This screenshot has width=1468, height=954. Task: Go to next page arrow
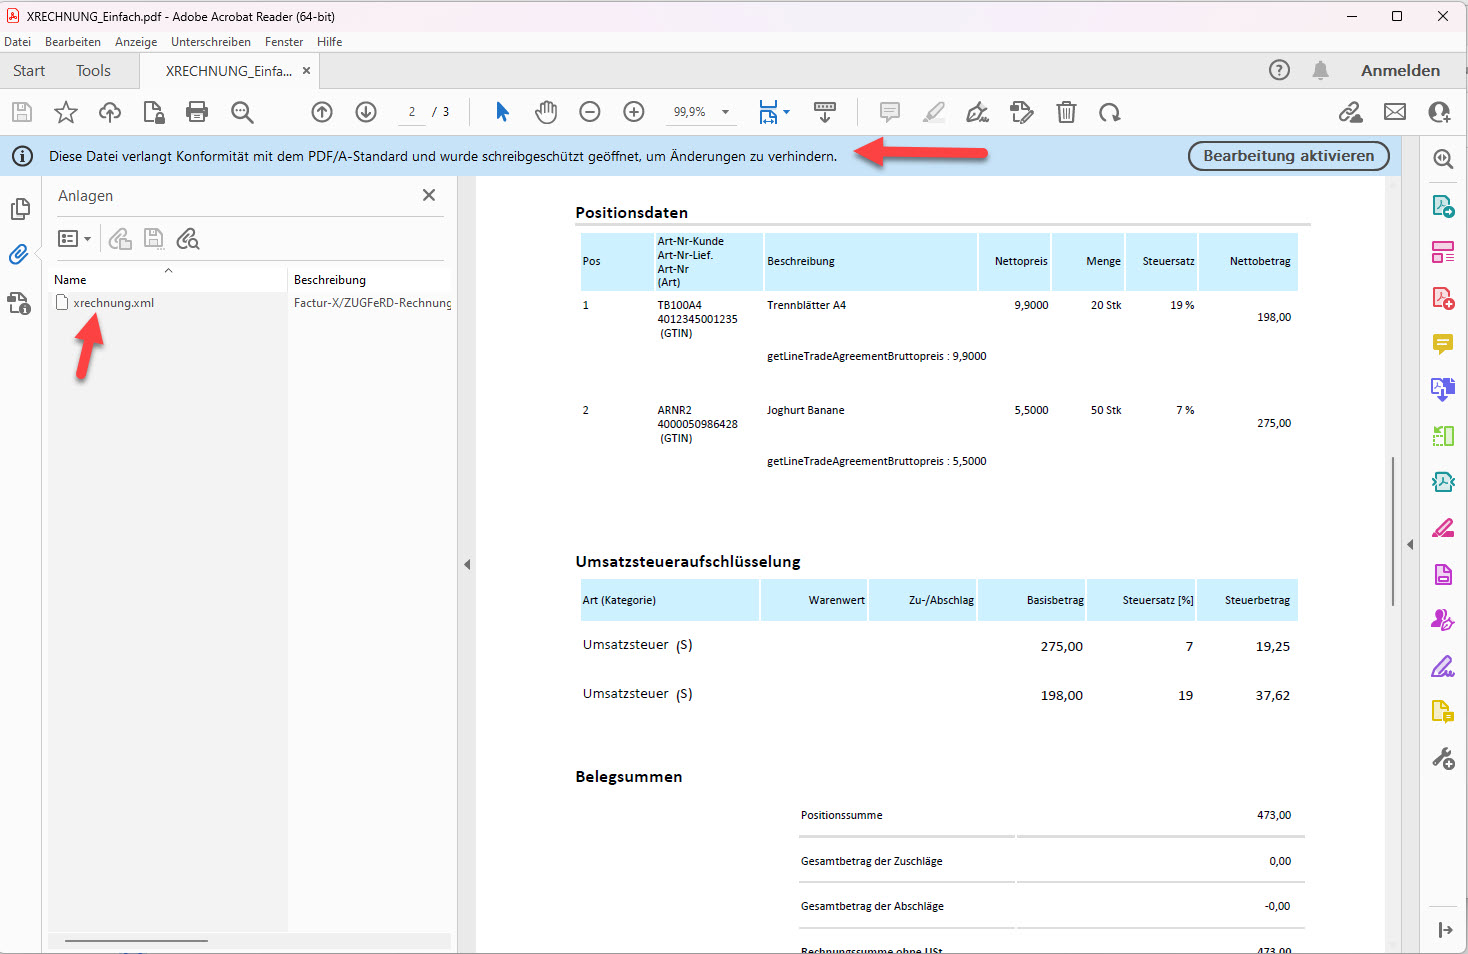366,112
